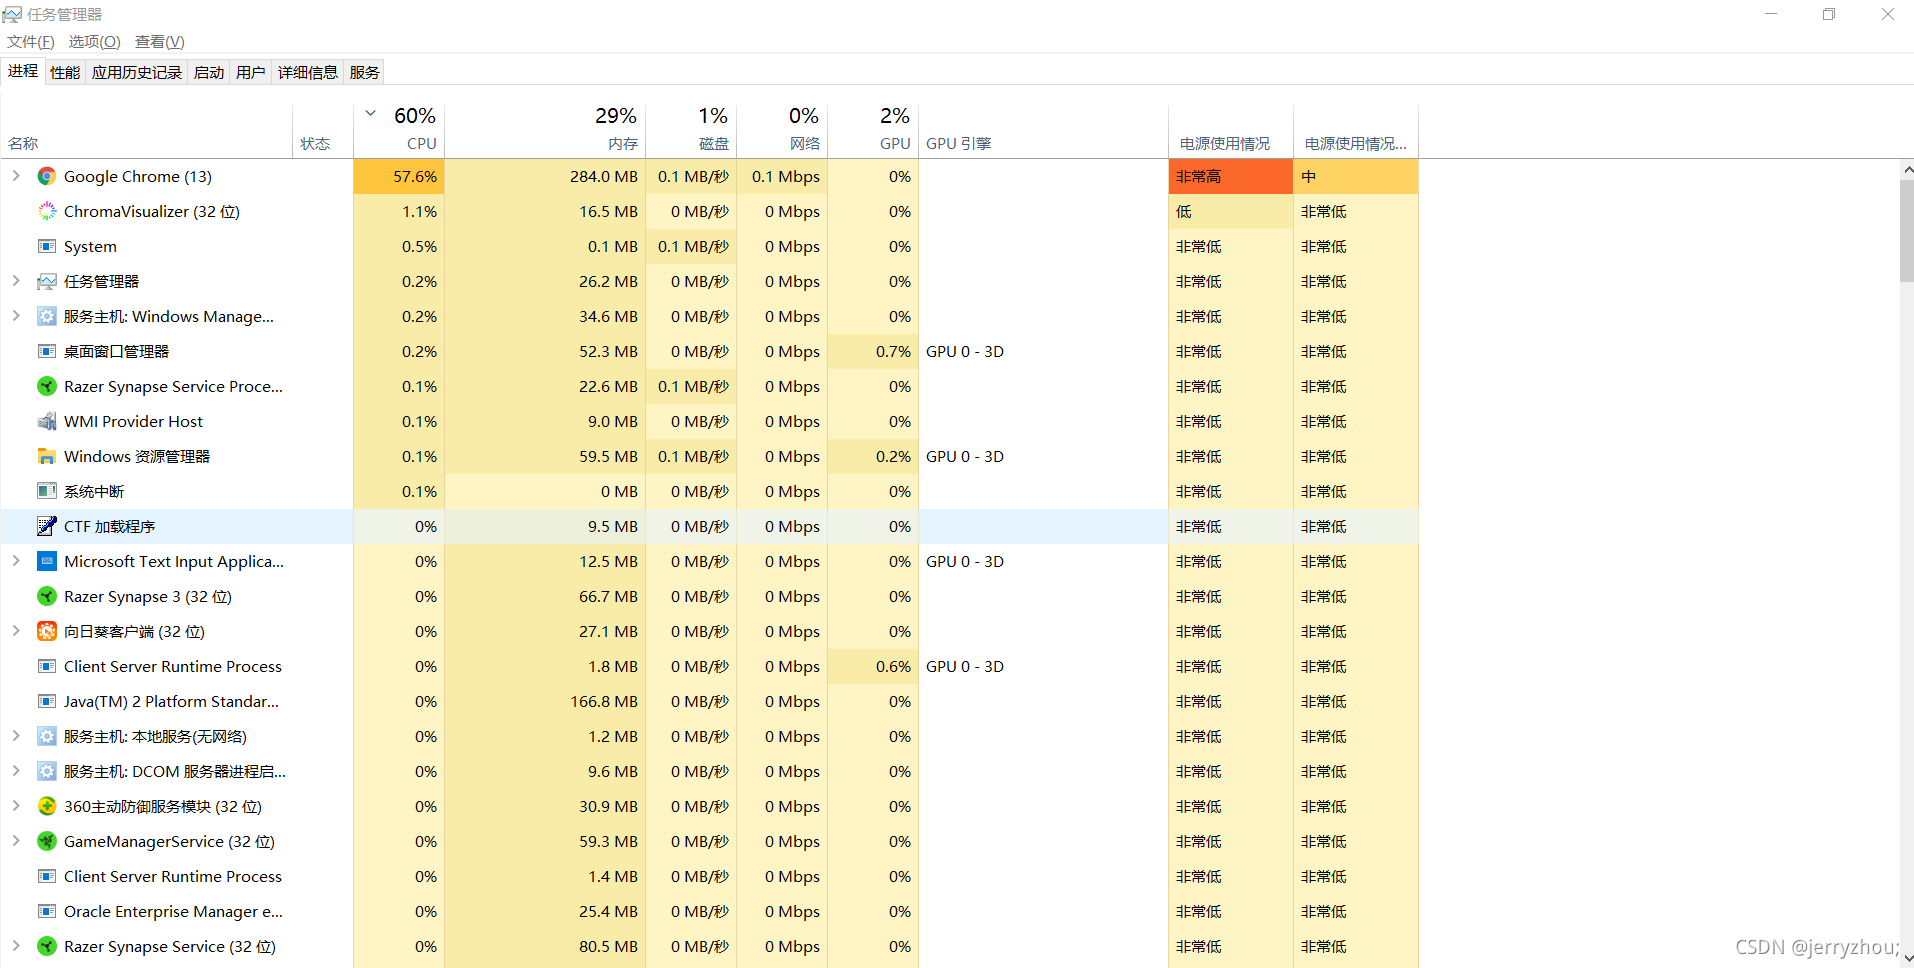Expand 服务主机: DCOM 服务器进程启... group

tap(16, 771)
